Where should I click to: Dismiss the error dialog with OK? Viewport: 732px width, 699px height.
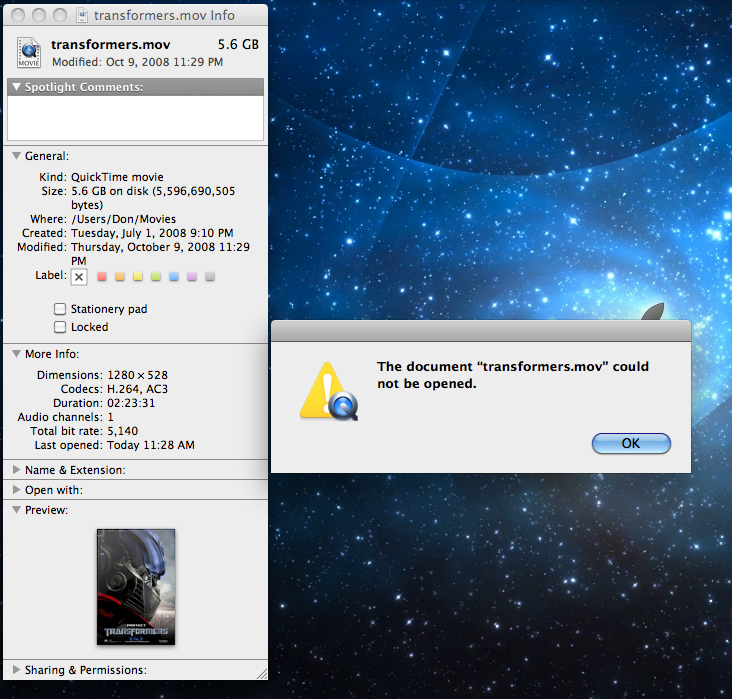[x=631, y=443]
